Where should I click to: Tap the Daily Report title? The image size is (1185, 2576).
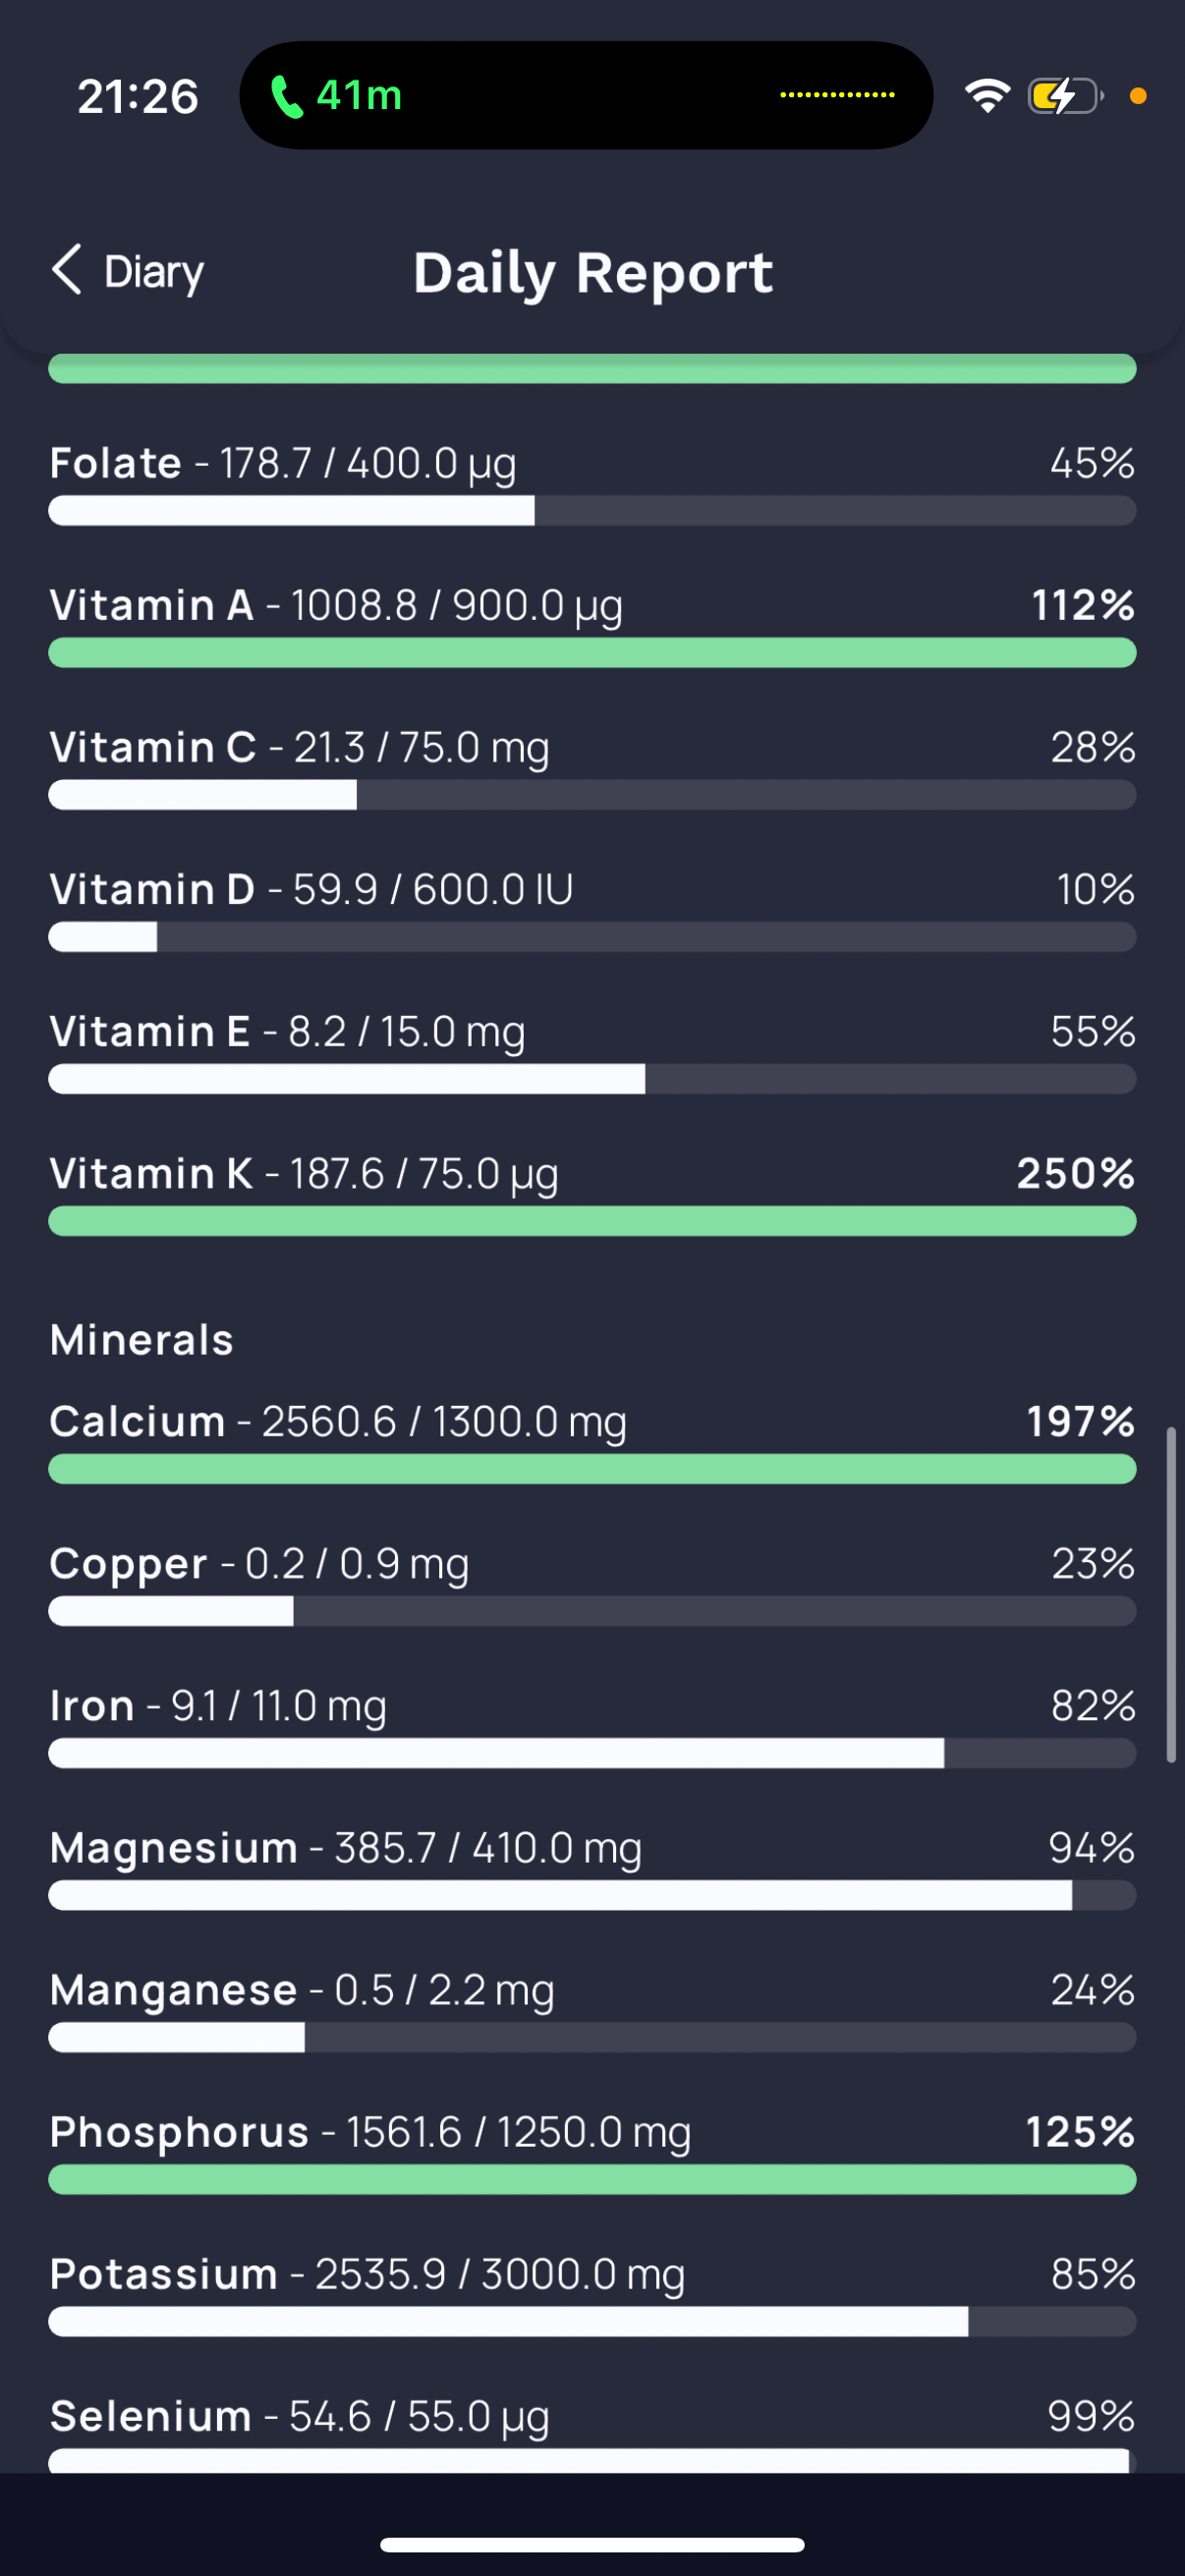pos(593,273)
